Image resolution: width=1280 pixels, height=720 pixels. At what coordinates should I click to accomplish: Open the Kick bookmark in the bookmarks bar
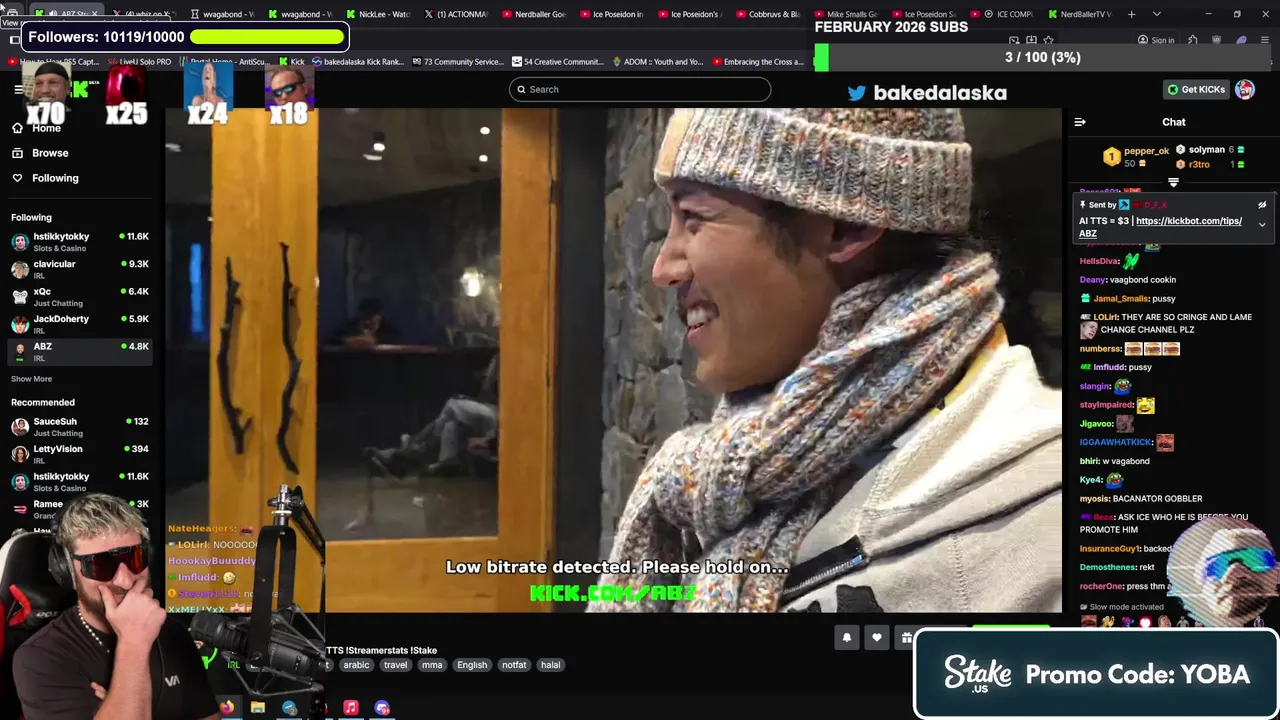291,62
